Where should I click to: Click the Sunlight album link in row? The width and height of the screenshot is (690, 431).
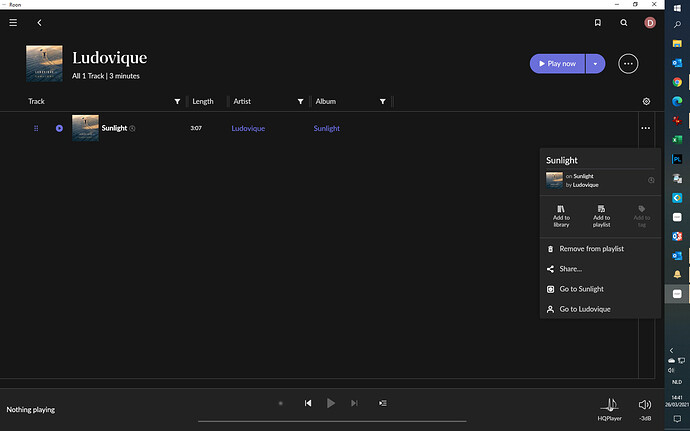coord(327,128)
